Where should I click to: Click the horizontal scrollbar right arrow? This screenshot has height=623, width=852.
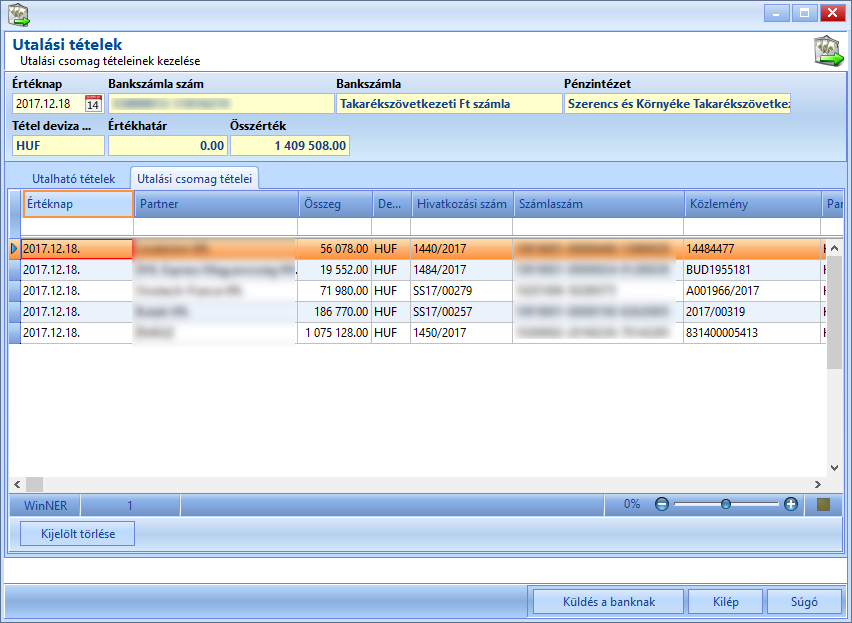coord(818,484)
